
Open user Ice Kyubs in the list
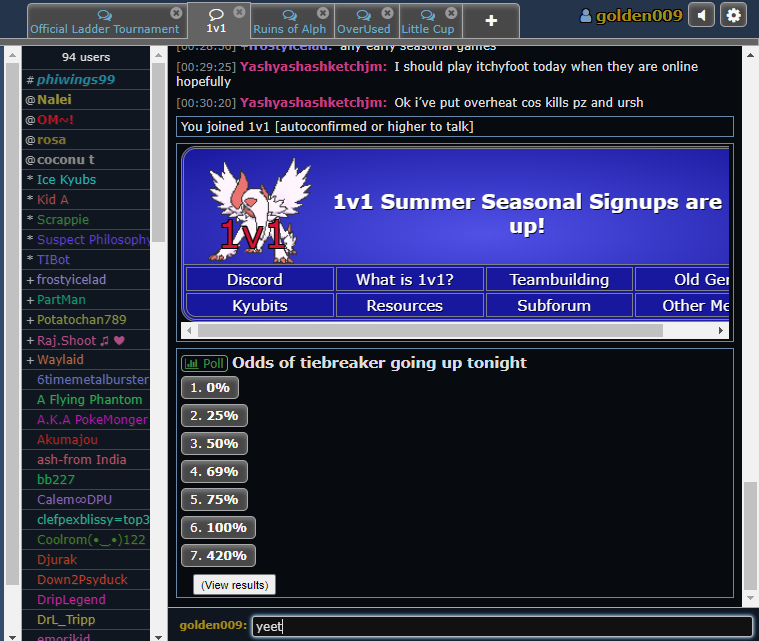pos(86,180)
